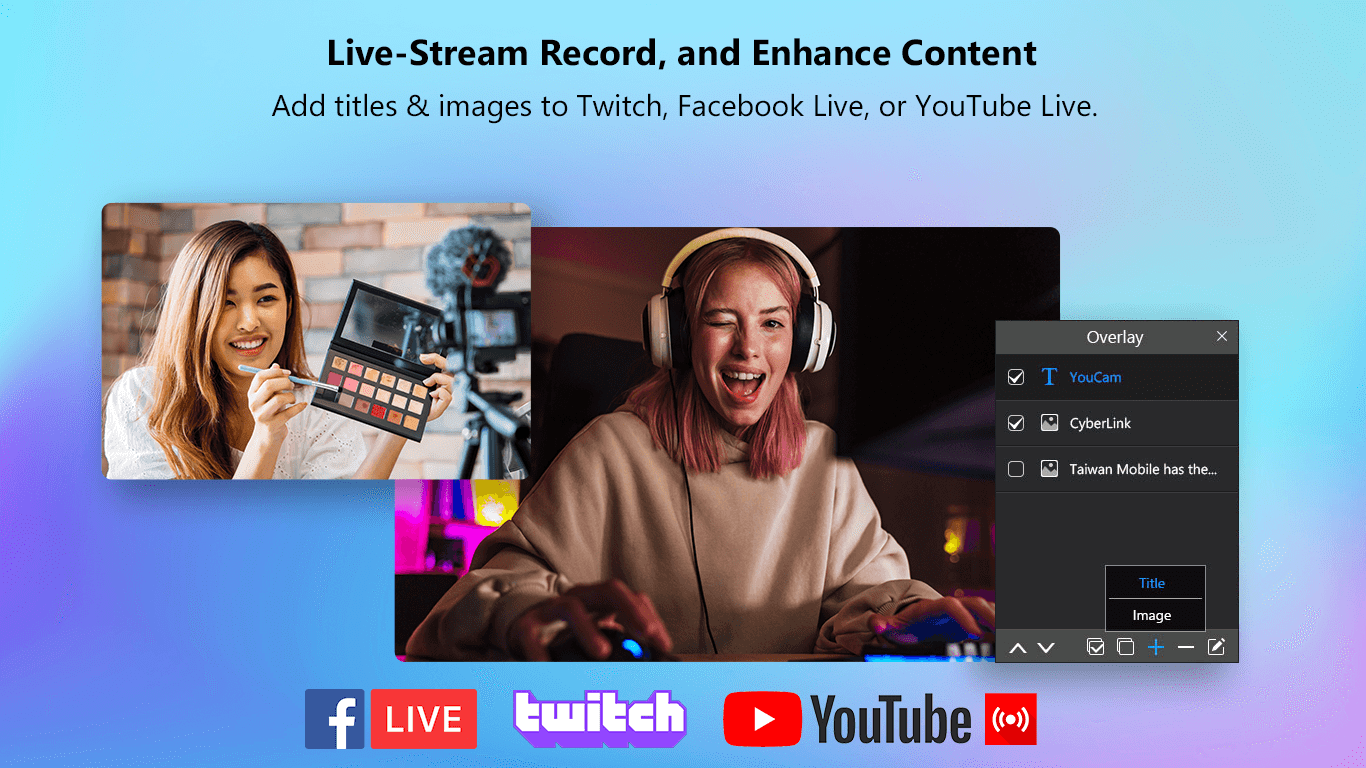Open the add overlay plus menu
The image size is (1366, 768).
coord(1156,647)
